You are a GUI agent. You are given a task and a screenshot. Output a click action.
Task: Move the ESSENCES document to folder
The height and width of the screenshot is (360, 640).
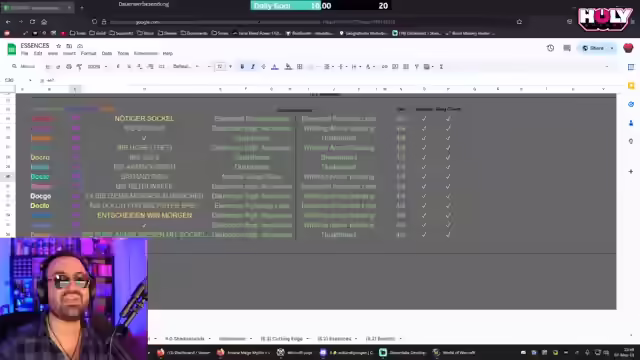69,46
